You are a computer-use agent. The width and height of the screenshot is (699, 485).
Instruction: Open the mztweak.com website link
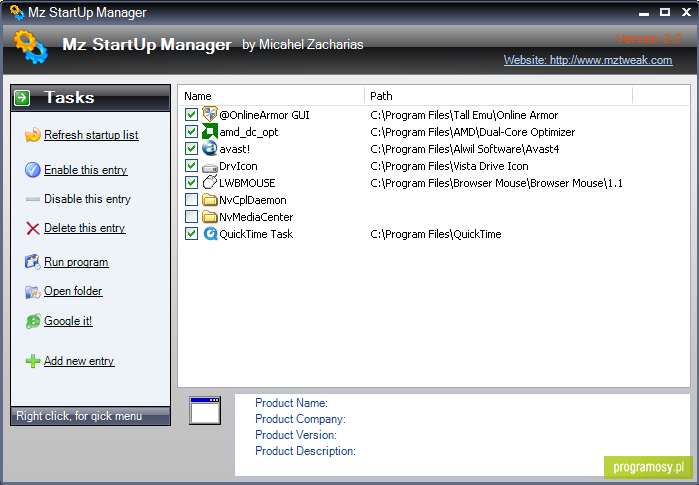tap(588, 60)
